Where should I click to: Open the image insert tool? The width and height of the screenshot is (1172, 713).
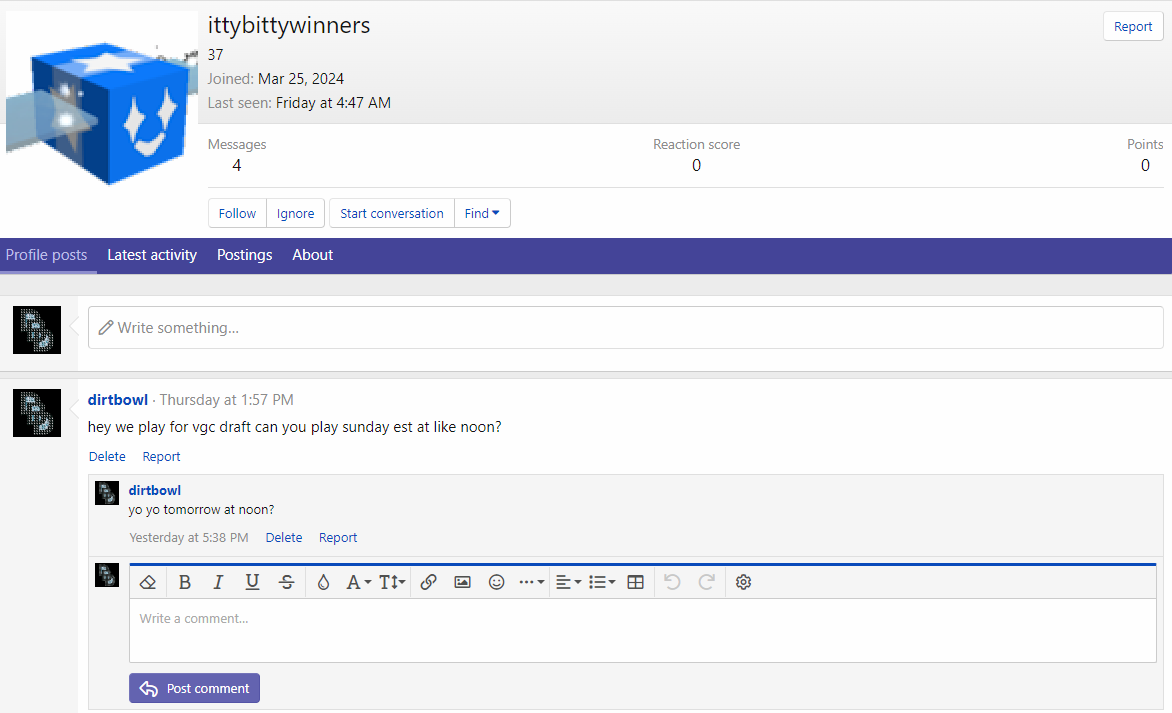[461, 581]
